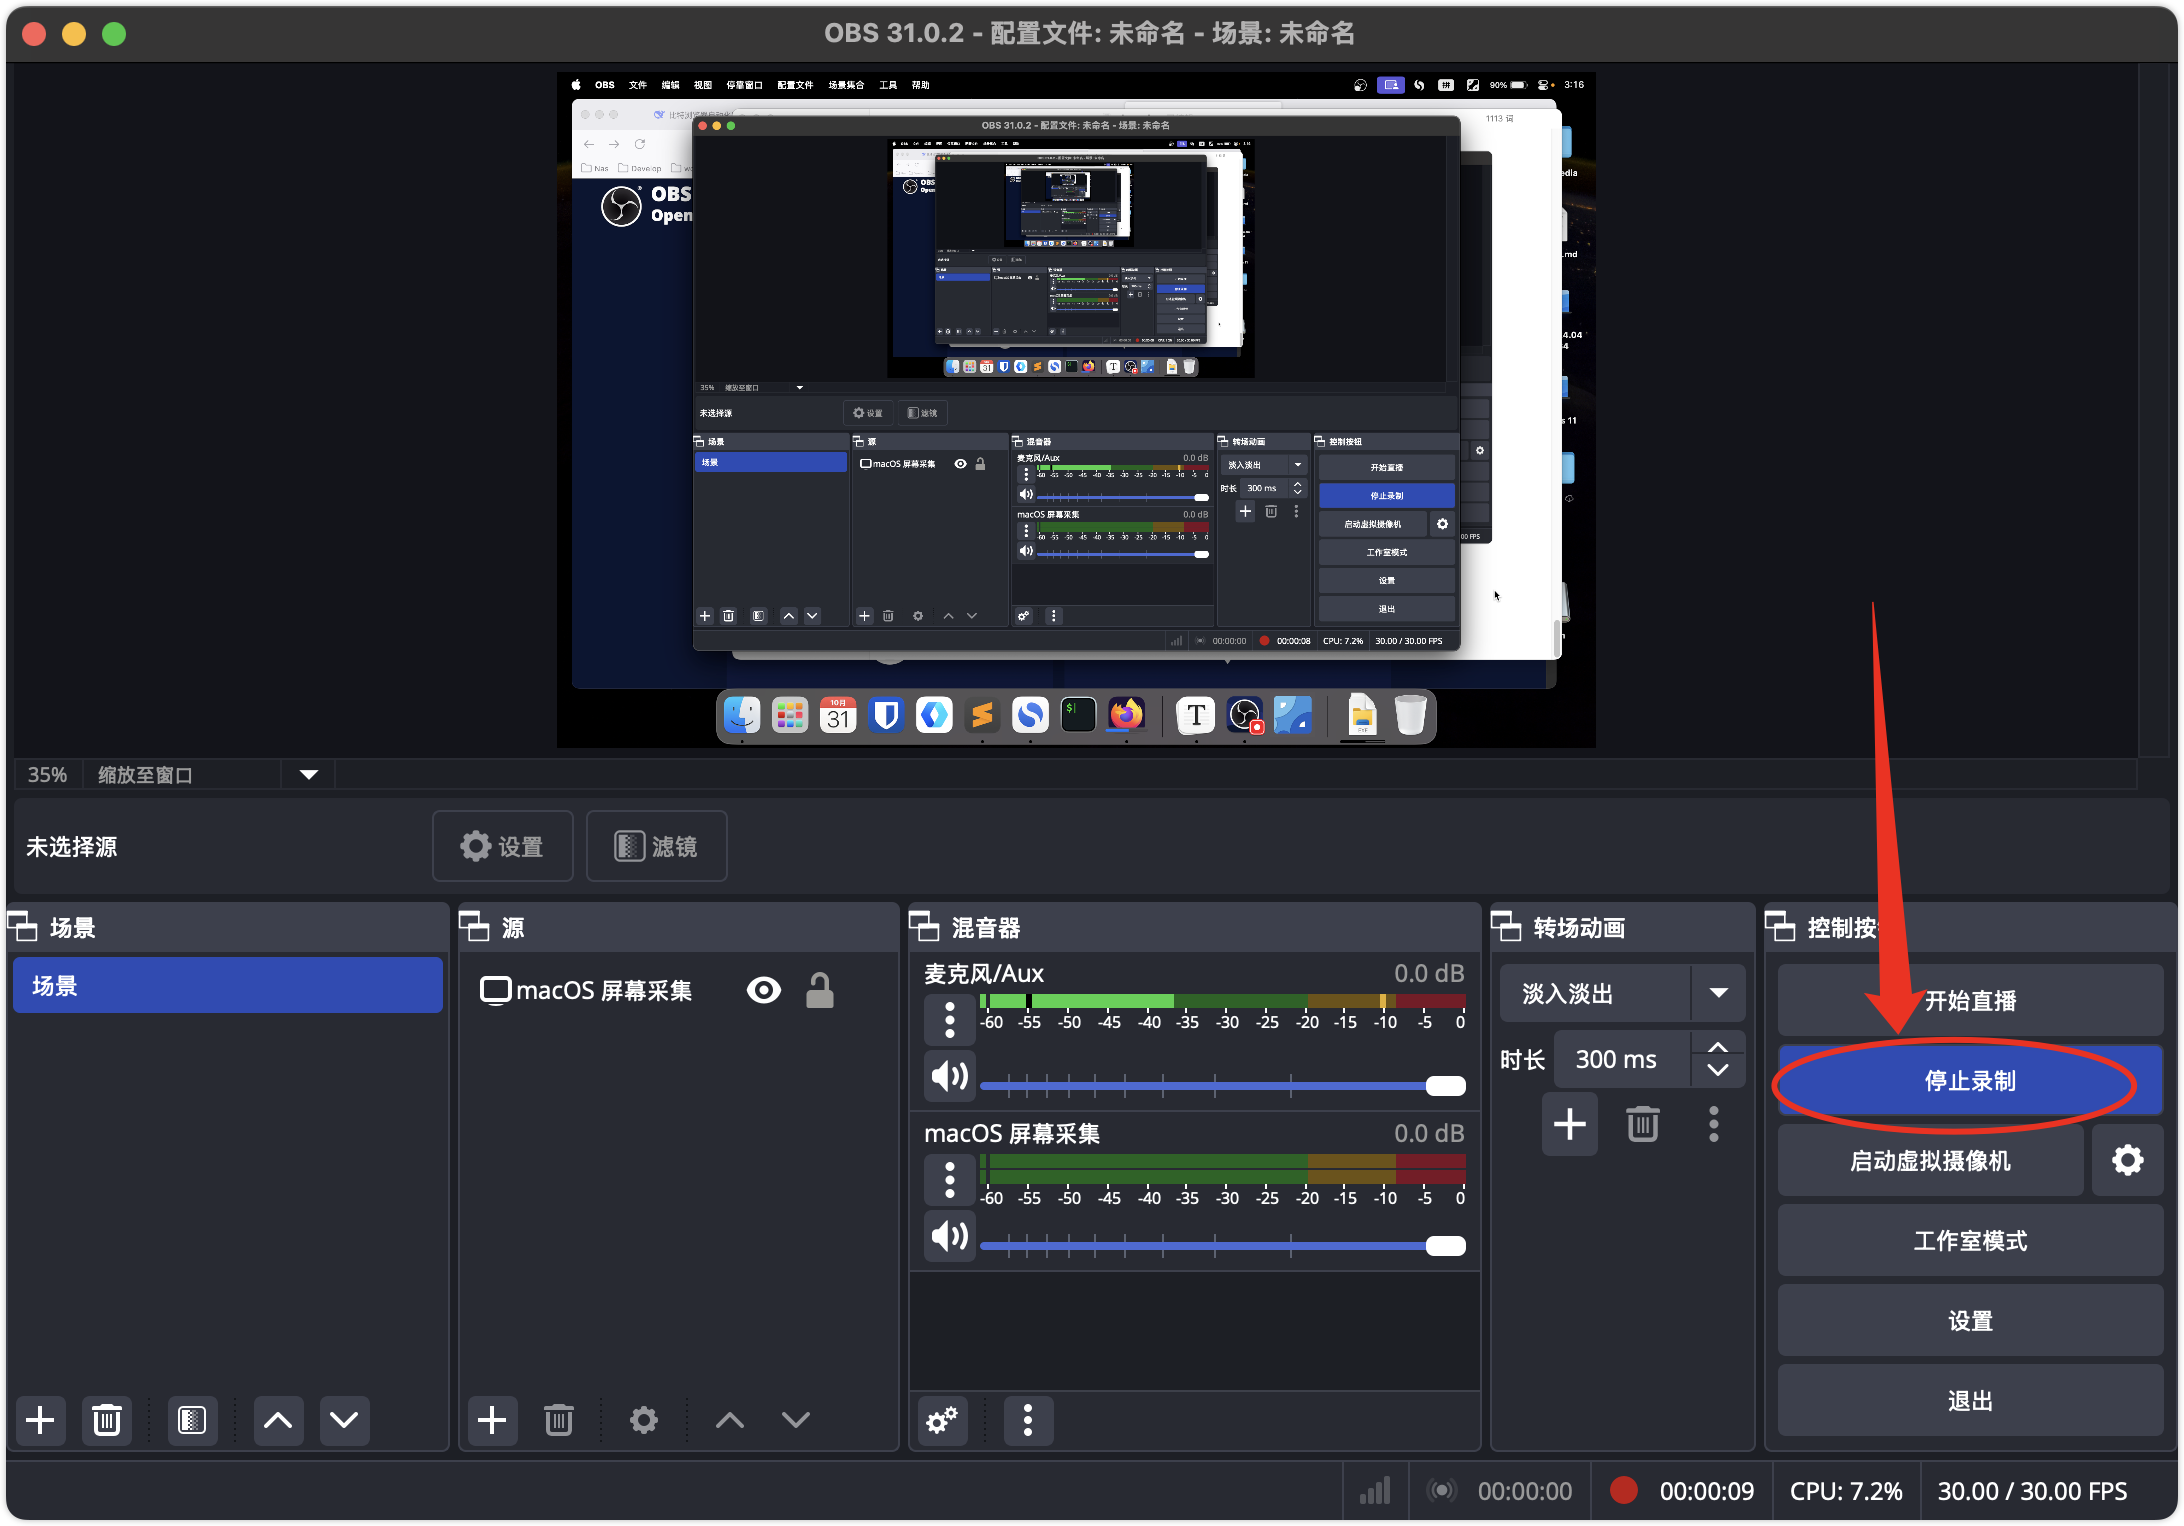Screen dimensions: 2184x1526
Task: Open virtual camera settings gear
Action: pos(2128,1160)
